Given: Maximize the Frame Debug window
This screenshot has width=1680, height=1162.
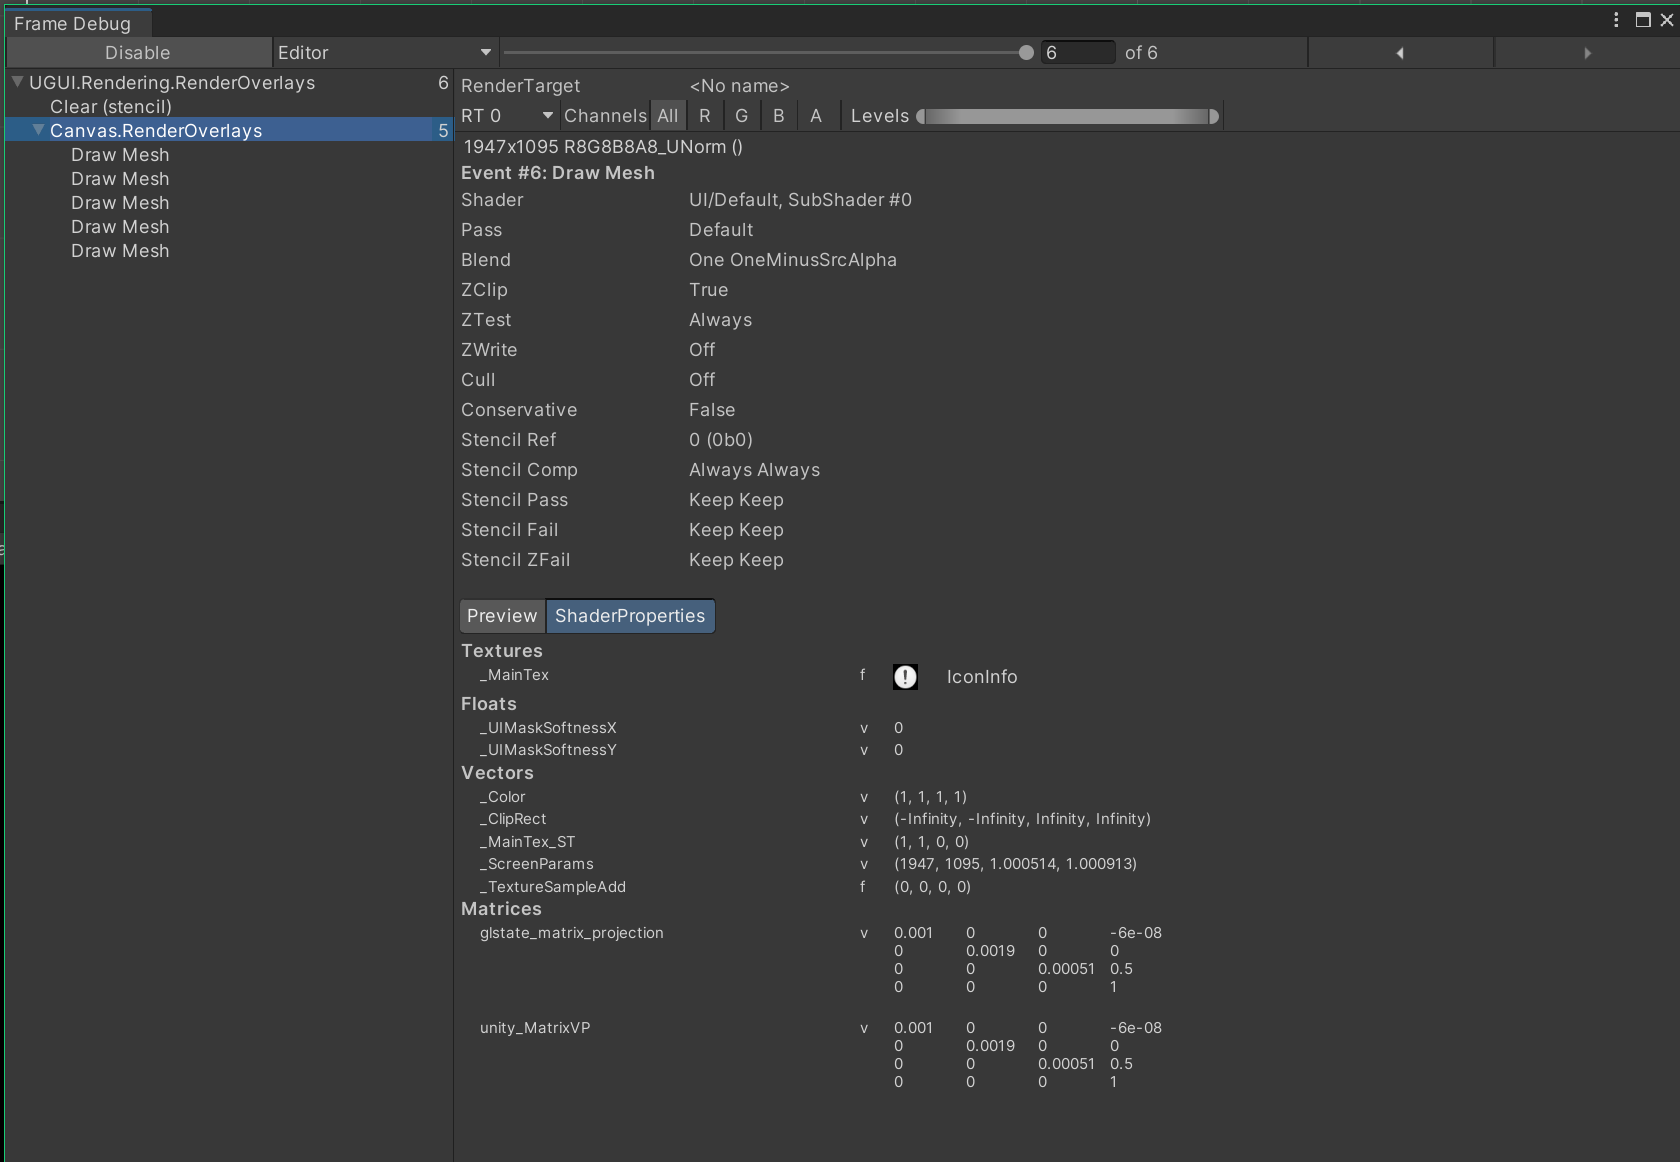Looking at the screenshot, I should [1643, 19].
